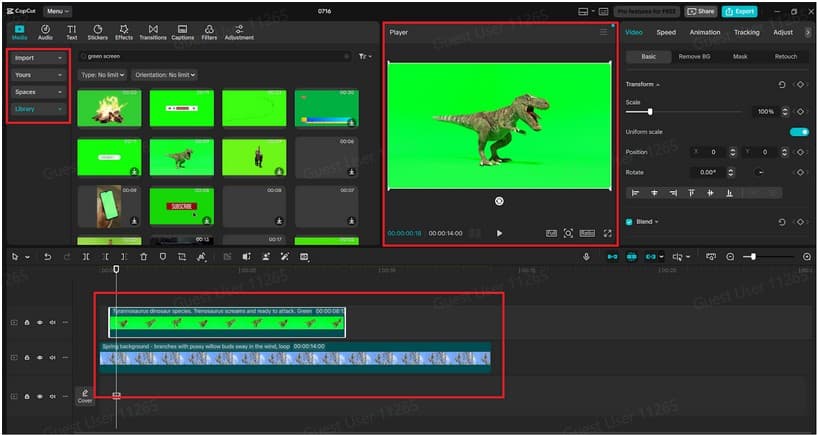The height and width of the screenshot is (435, 817).
Task: Click the fullscreen expand icon in Player
Action: coord(608,233)
